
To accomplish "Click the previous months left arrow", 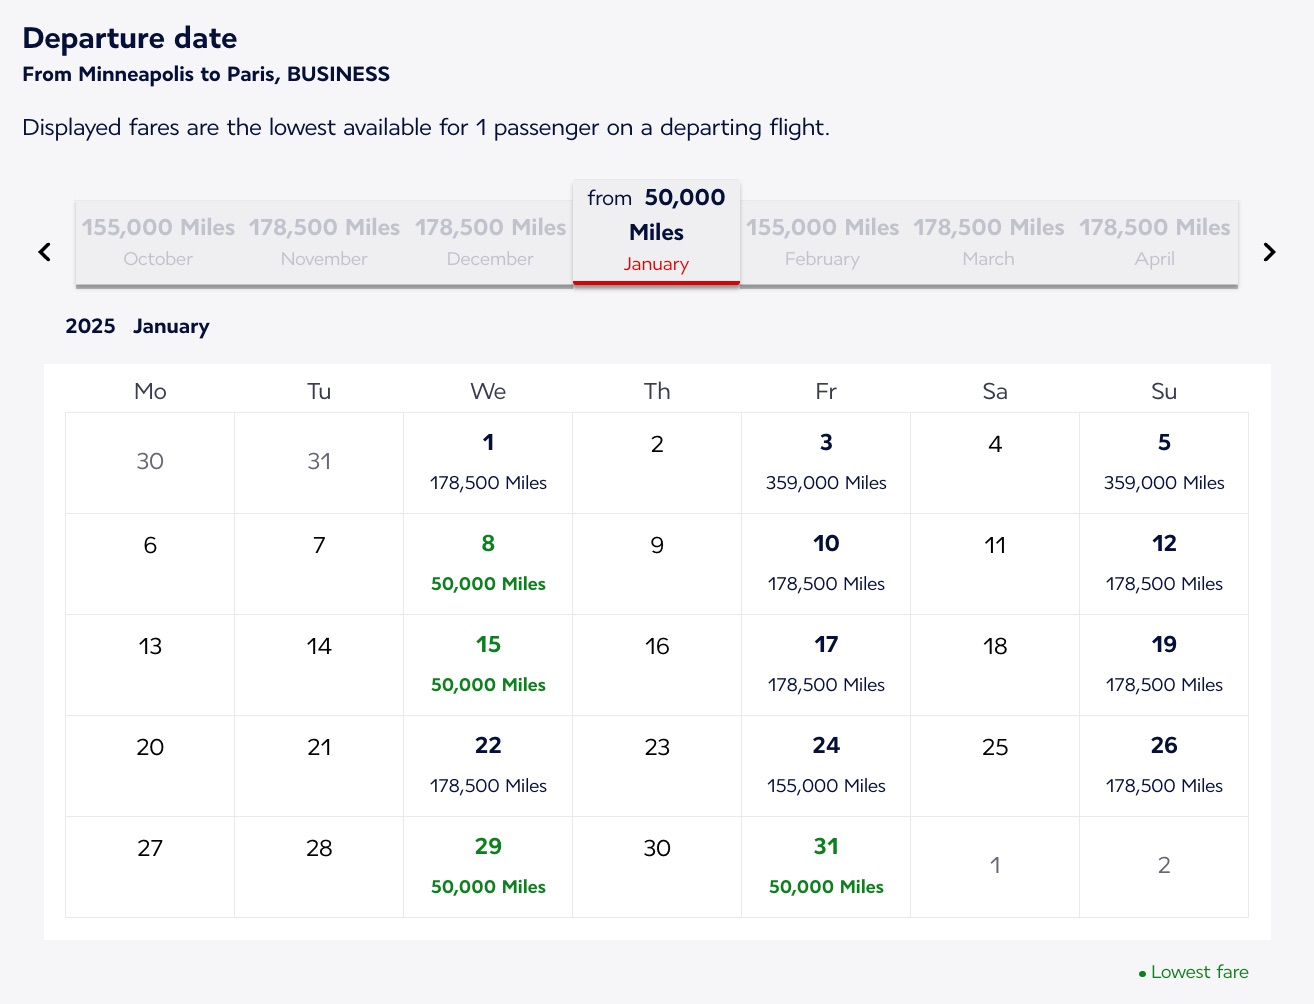I will pyautogui.click(x=44, y=252).
